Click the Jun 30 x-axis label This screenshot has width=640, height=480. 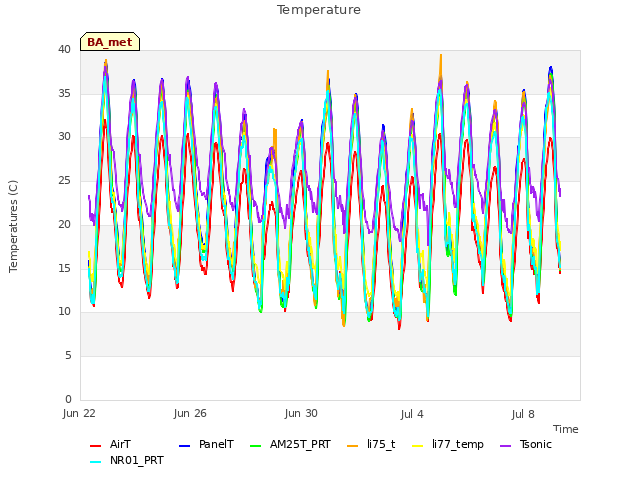pos(301,413)
